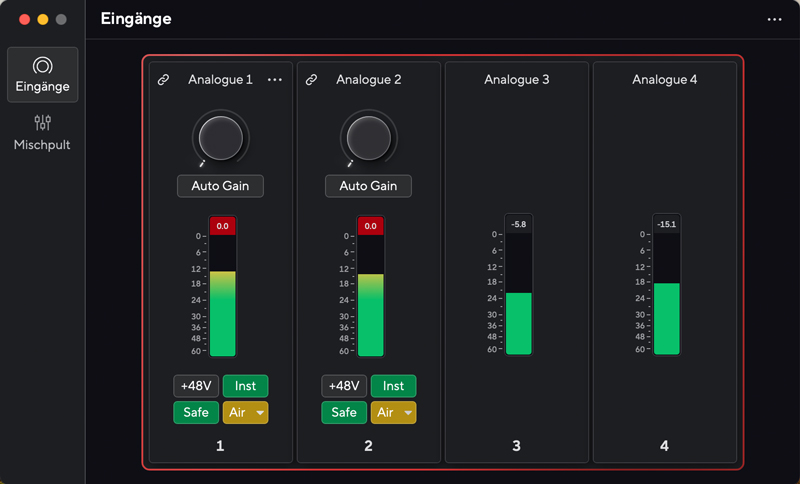Toggle +48V phantom power on channel 1
This screenshot has width=800, height=484.
click(196, 386)
